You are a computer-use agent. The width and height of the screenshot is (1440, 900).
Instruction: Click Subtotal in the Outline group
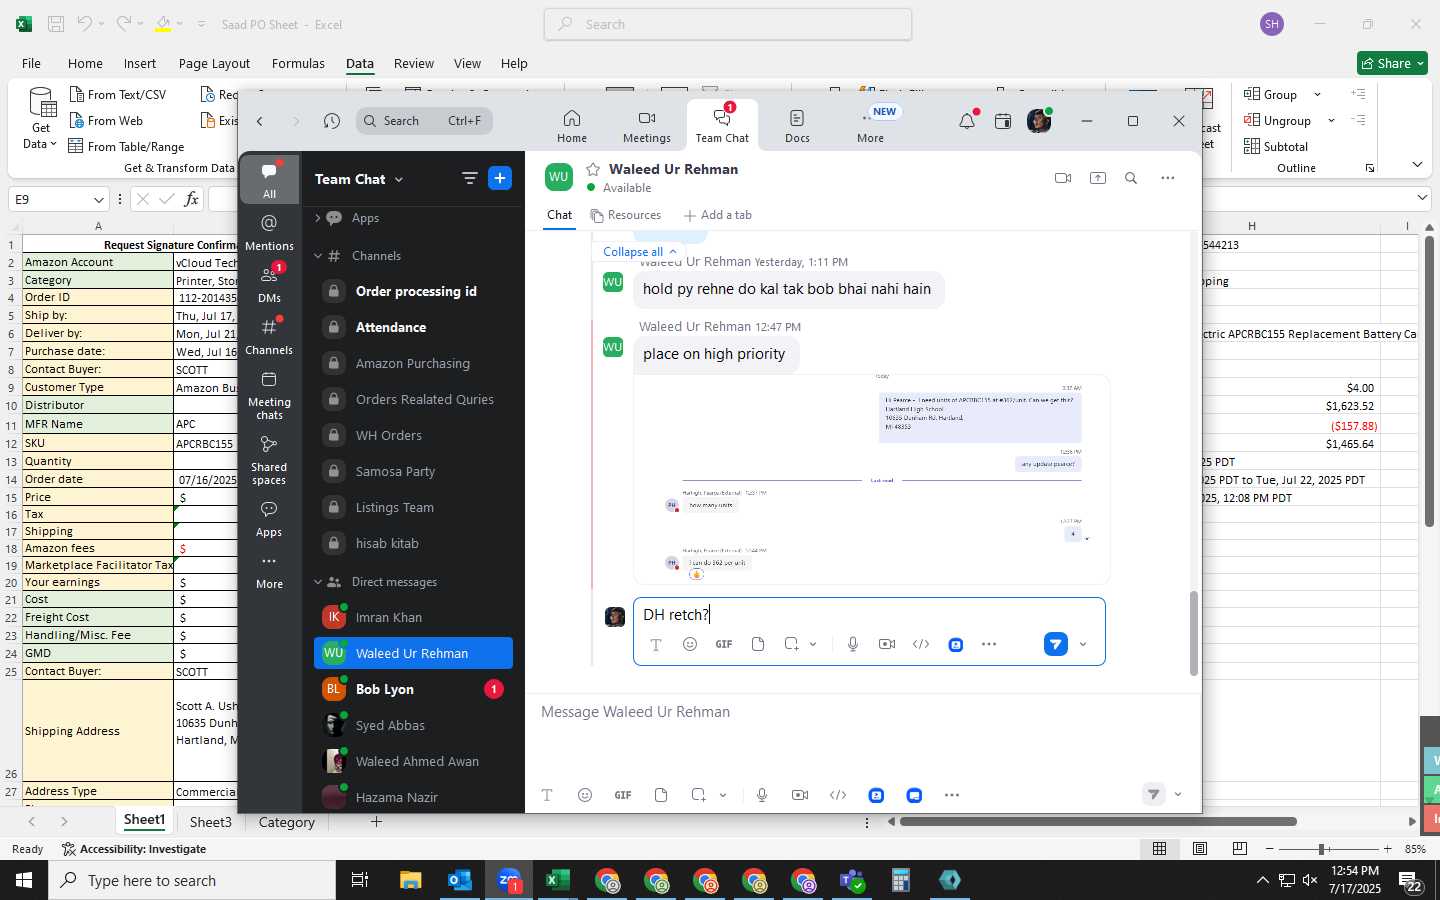click(1276, 146)
